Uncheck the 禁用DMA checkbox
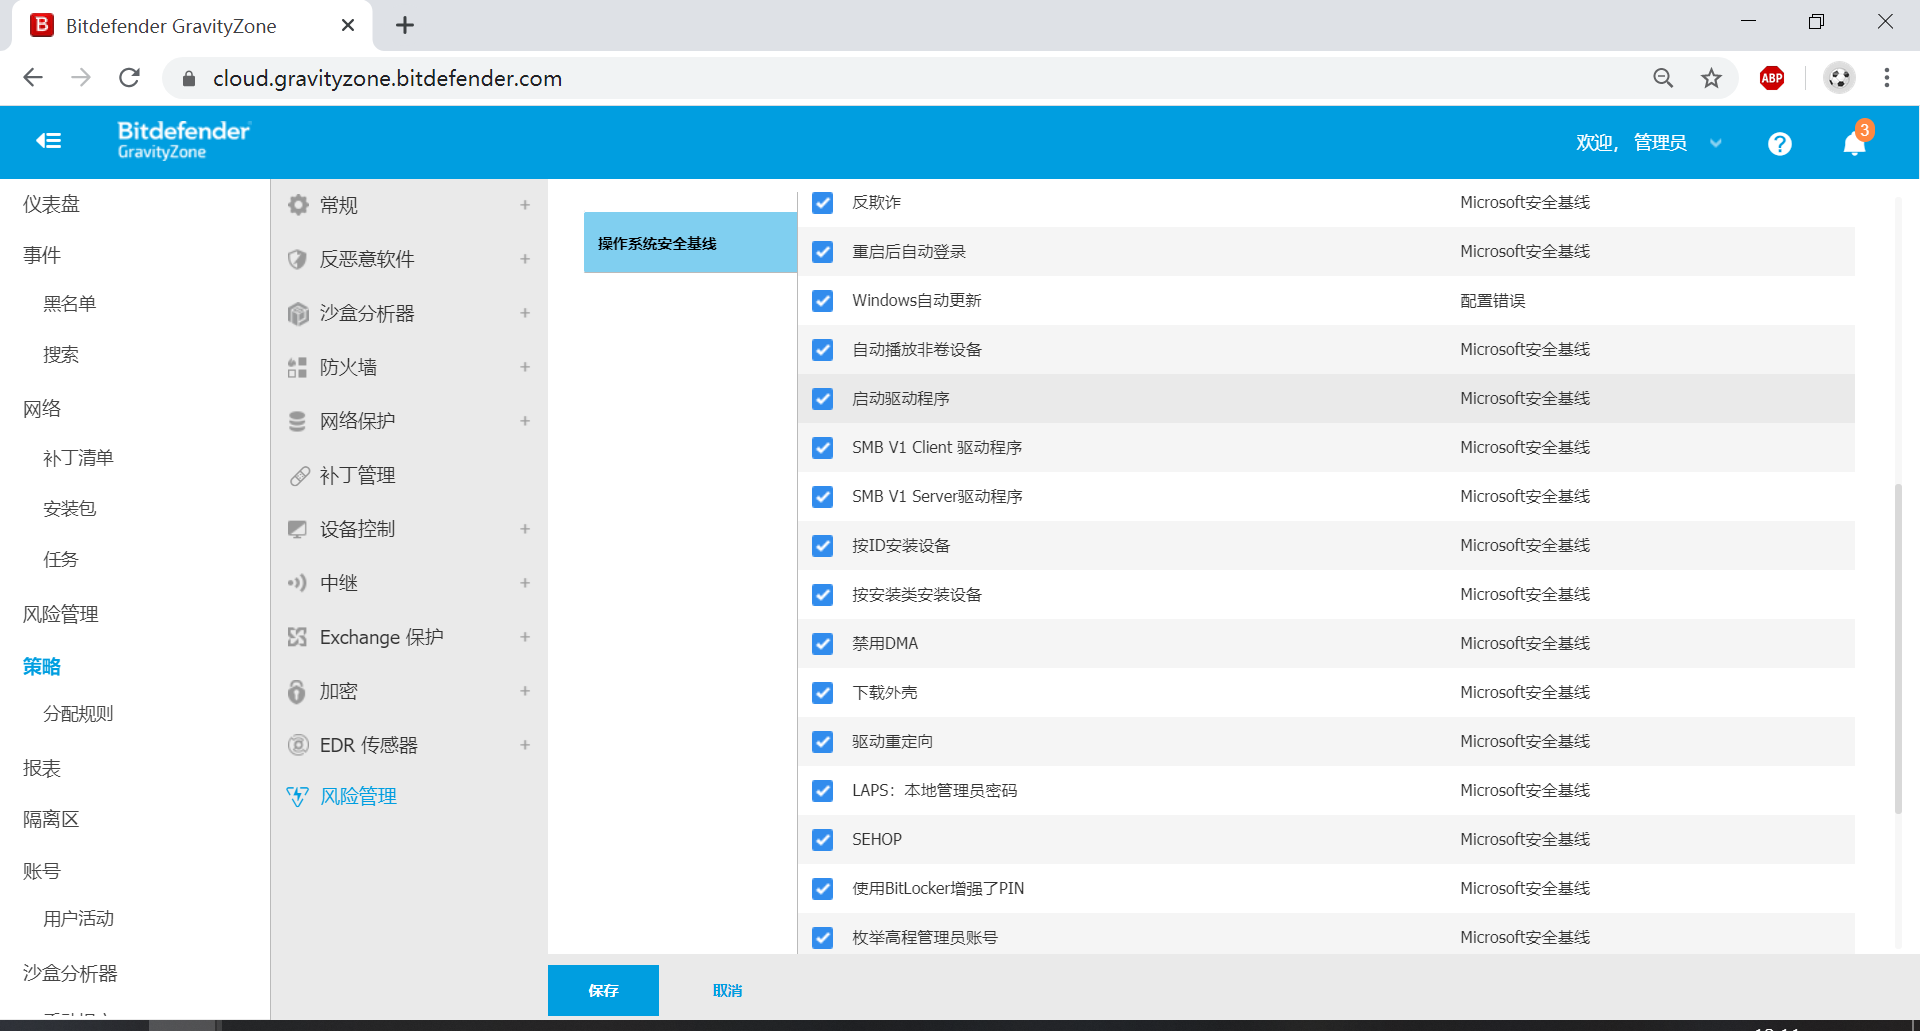1920x1031 pixels. tap(823, 644)
